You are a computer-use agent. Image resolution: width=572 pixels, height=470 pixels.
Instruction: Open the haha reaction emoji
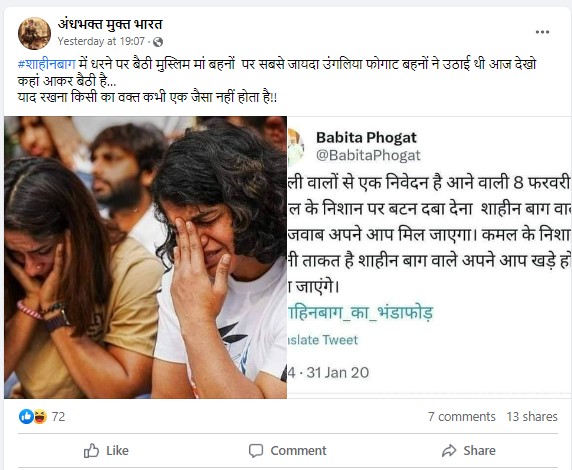40,416
